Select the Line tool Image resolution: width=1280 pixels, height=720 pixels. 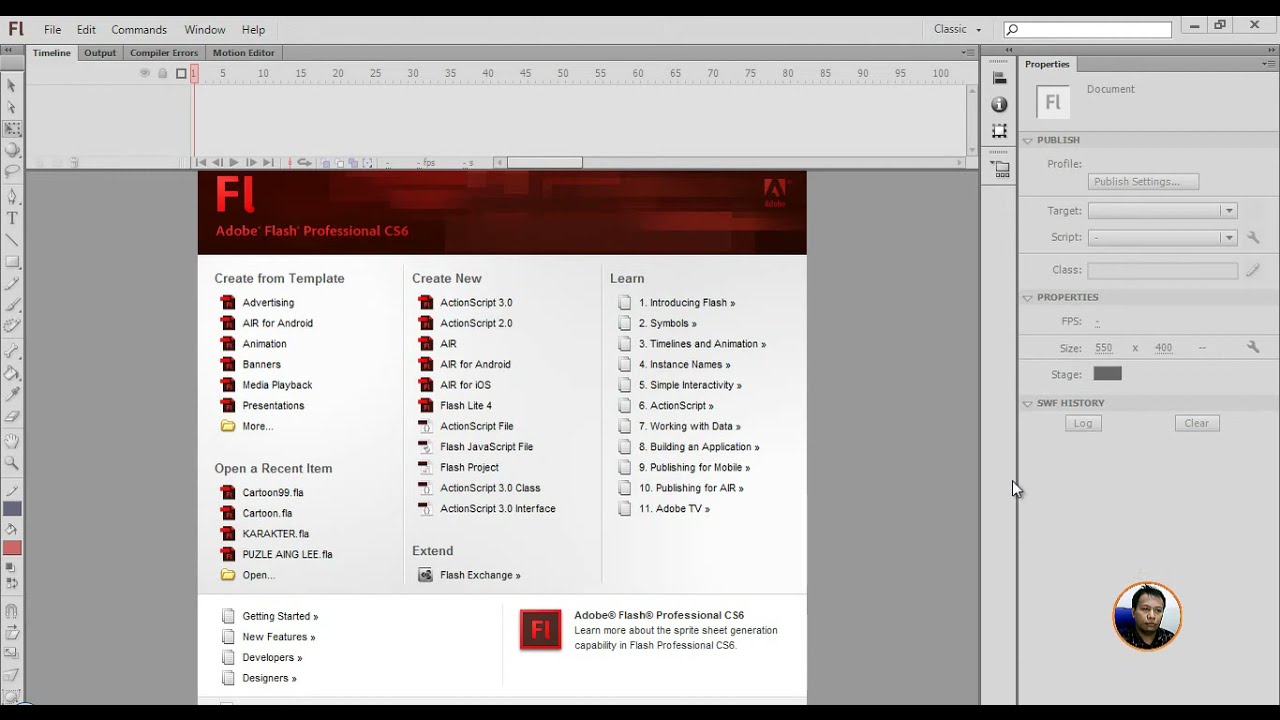[12, 240]
